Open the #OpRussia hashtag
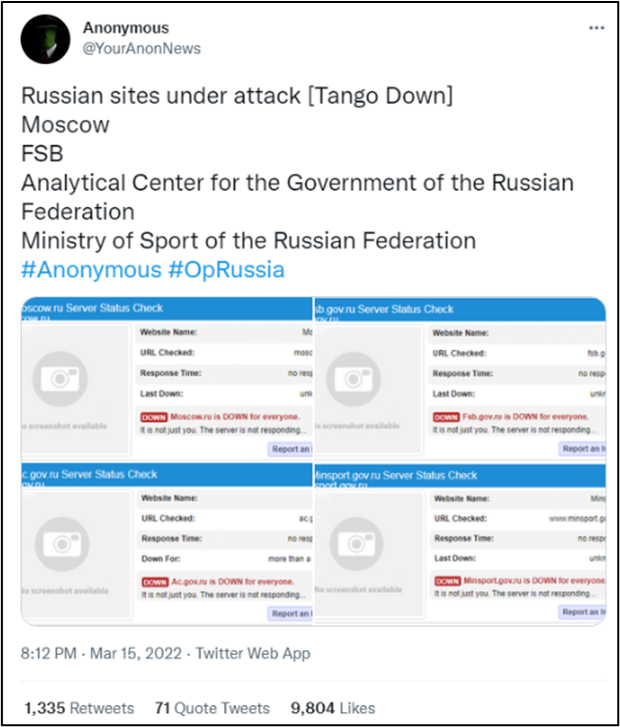This screenshot has width=620, height=727. [x=226, y=269]
